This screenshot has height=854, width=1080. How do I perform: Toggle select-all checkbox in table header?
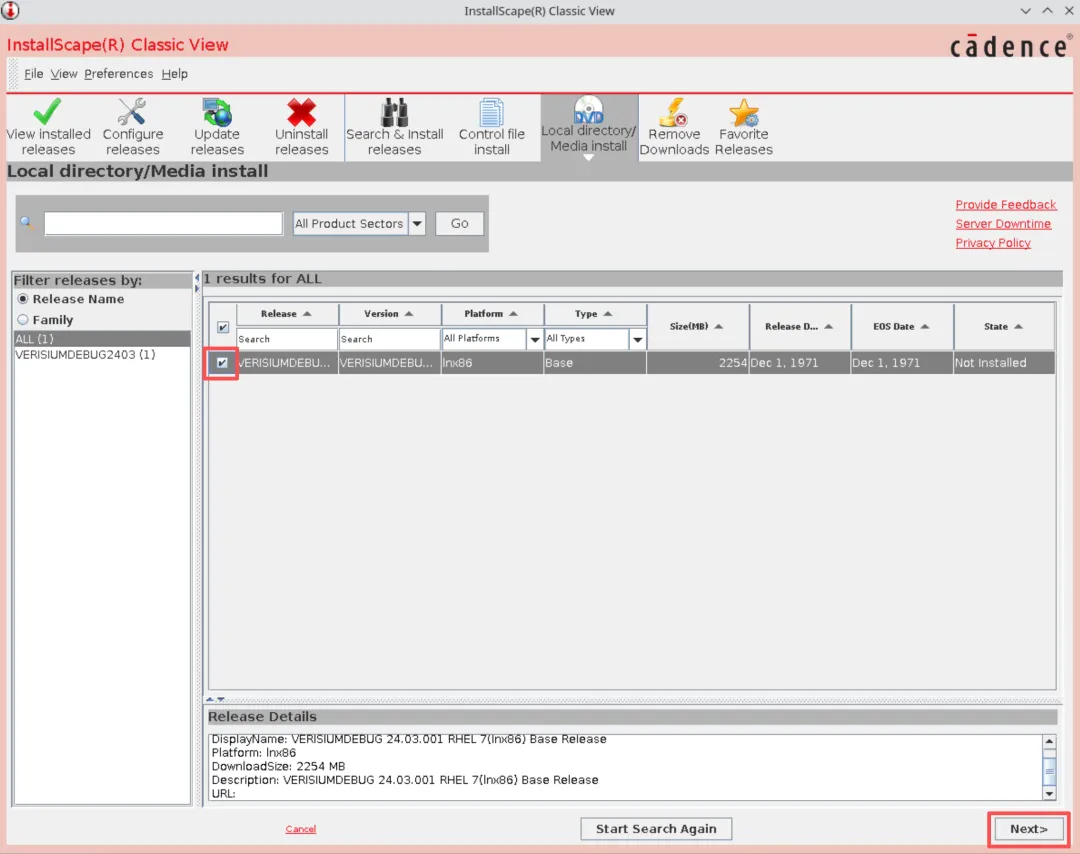tap(223, 327)
